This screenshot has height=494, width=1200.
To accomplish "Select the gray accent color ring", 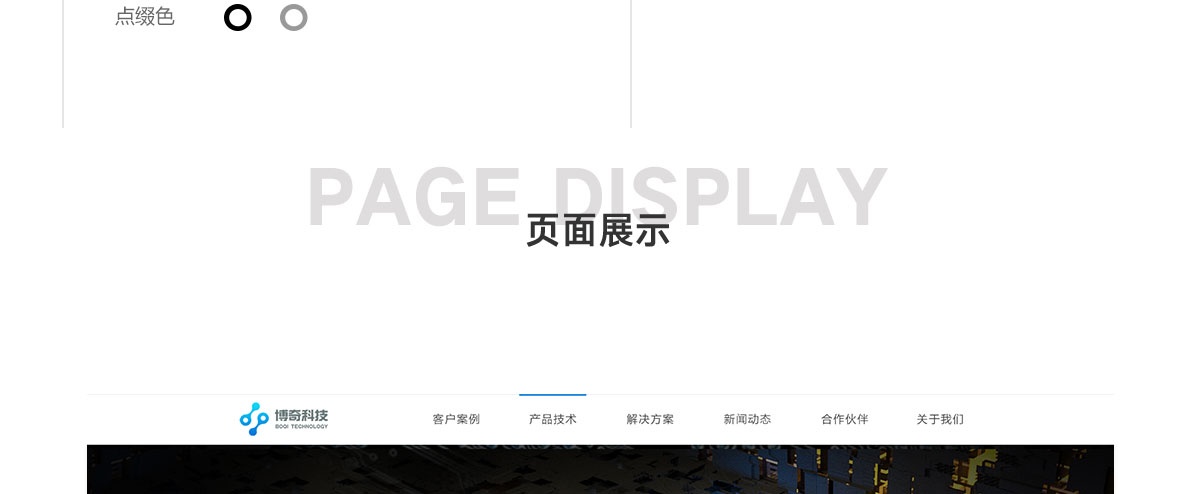I will tap(294, 17).
